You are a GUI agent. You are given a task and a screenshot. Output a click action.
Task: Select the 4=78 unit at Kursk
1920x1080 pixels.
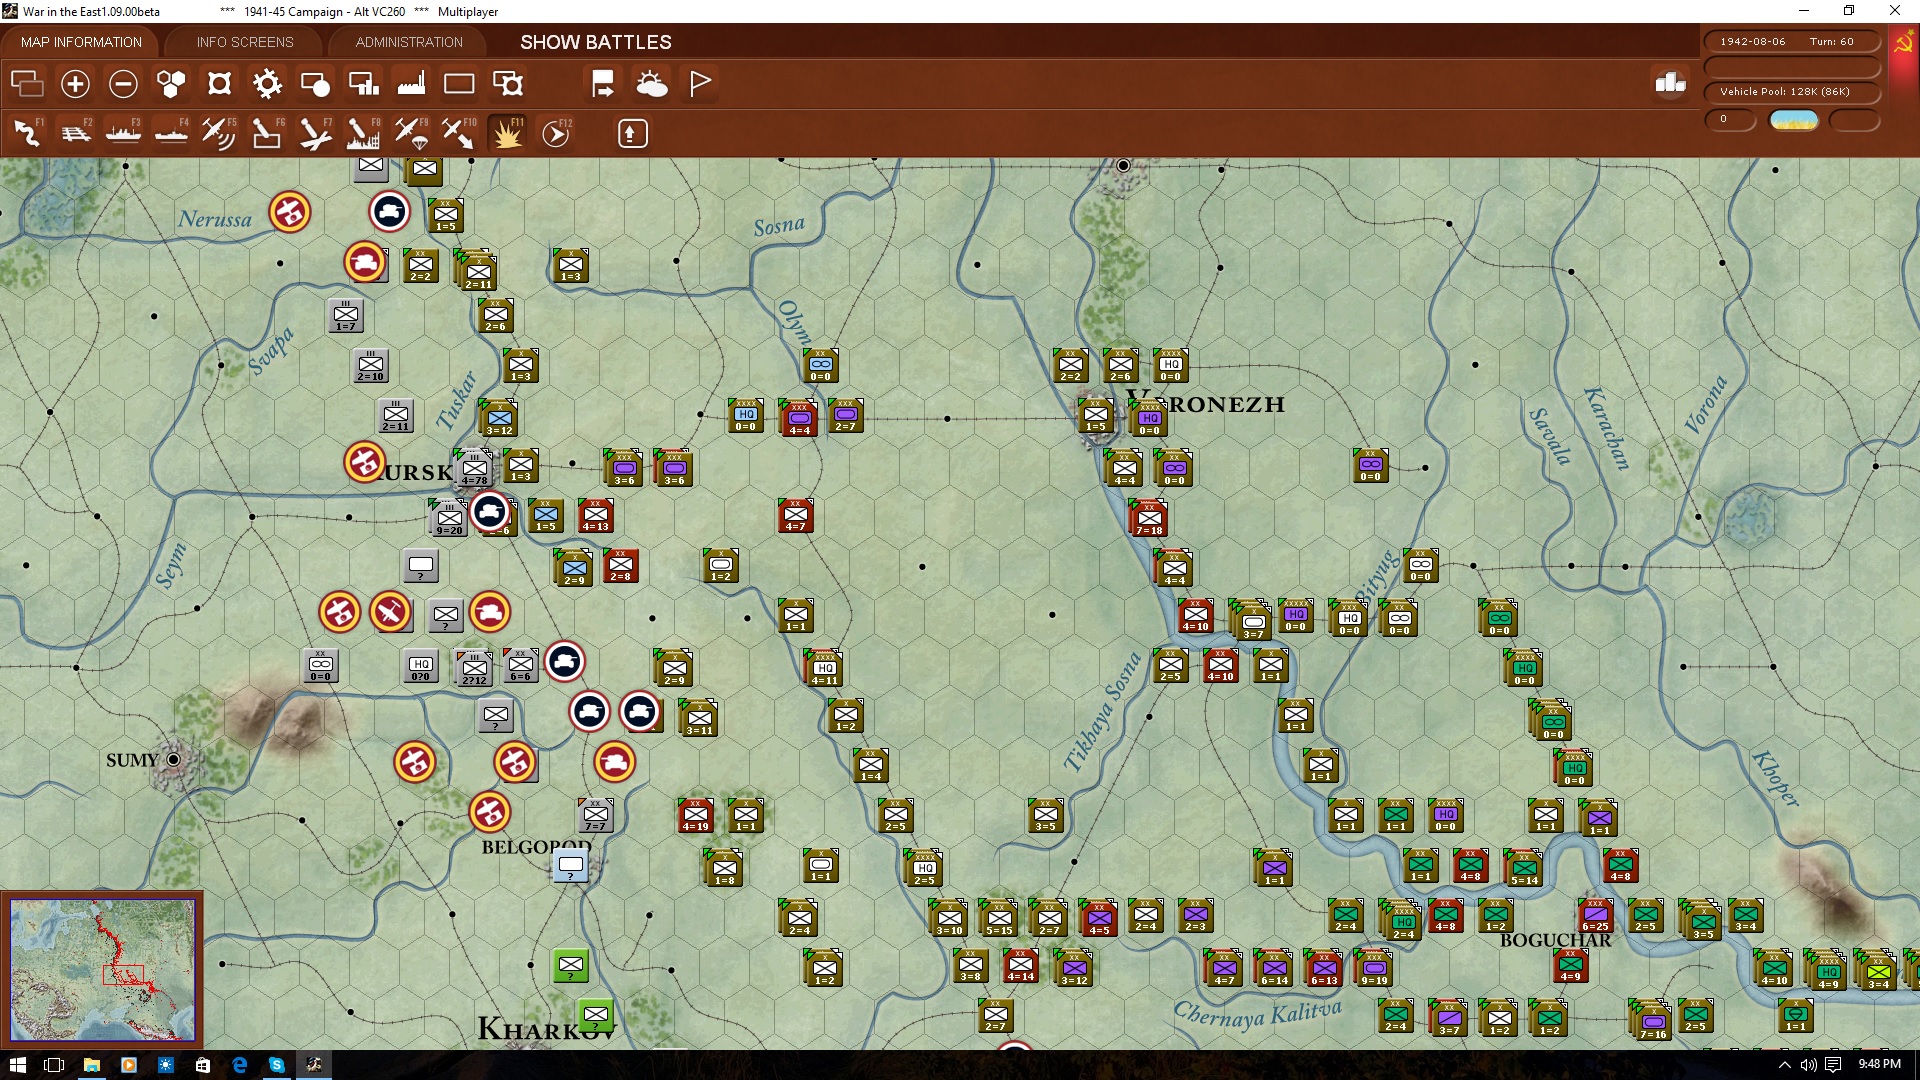[474, 469]
